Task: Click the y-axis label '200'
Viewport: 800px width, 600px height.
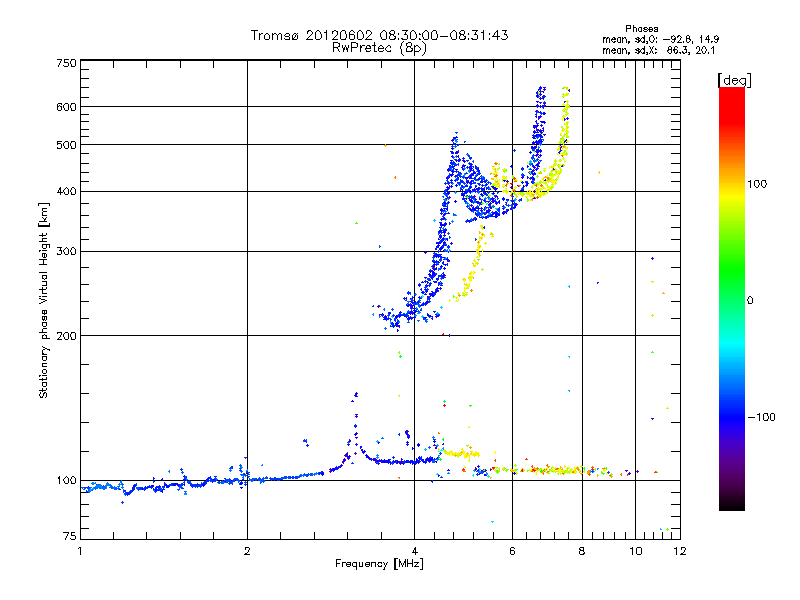Action: click(66, 336)
